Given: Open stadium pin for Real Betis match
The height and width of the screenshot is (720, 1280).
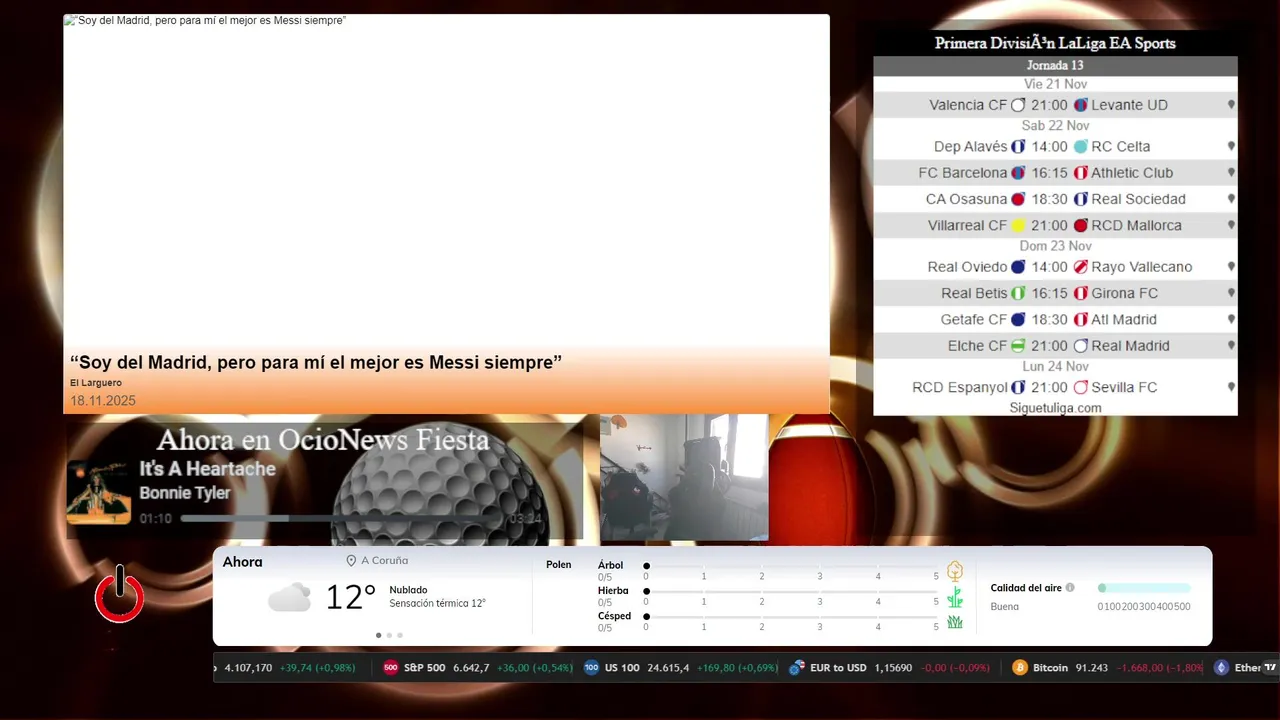Looking at the screenshot, I should coord(1231,293).
